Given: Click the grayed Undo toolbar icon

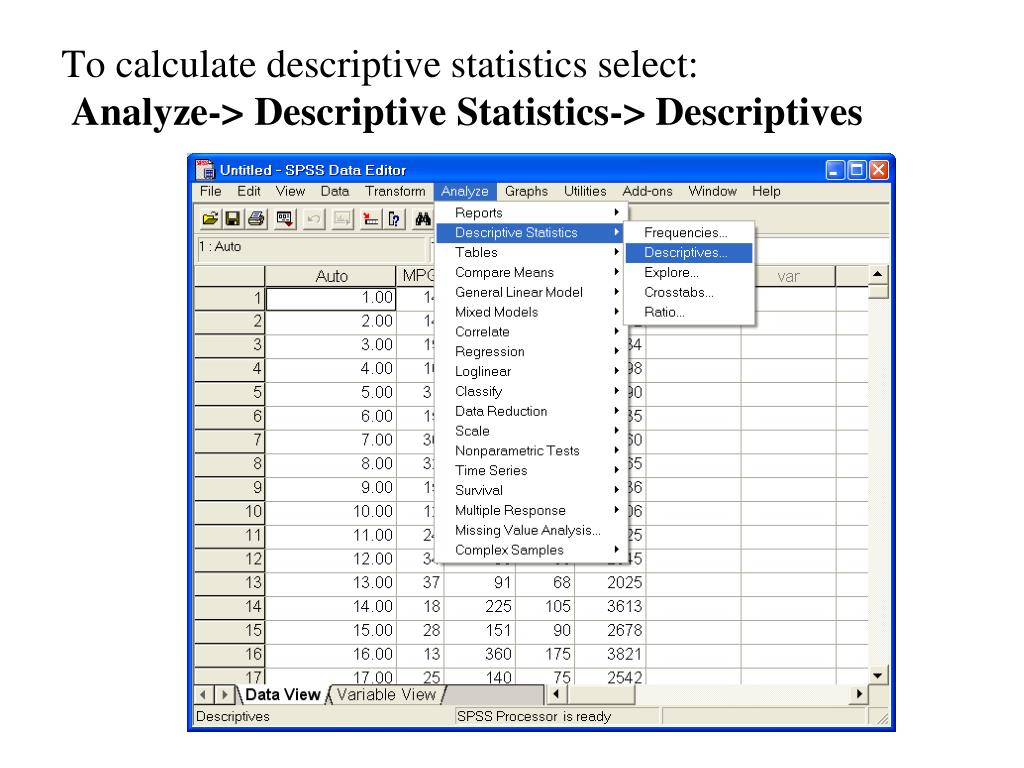Looking at the screenshot, I should (313, 219).
